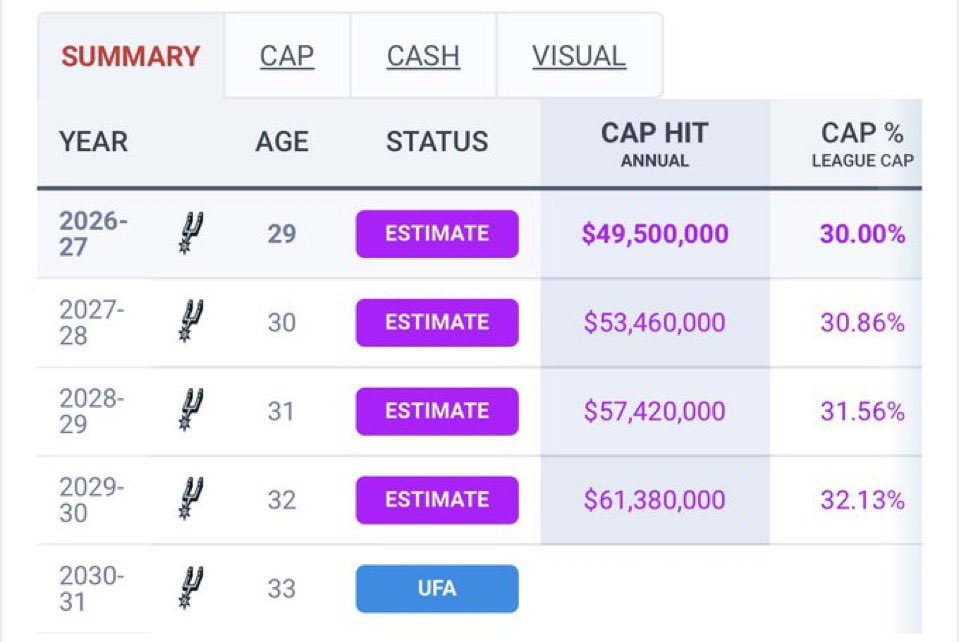959x642 pixels.
Task: Click the CAP % LEAGUE CAP header
Action: (862, 144)
